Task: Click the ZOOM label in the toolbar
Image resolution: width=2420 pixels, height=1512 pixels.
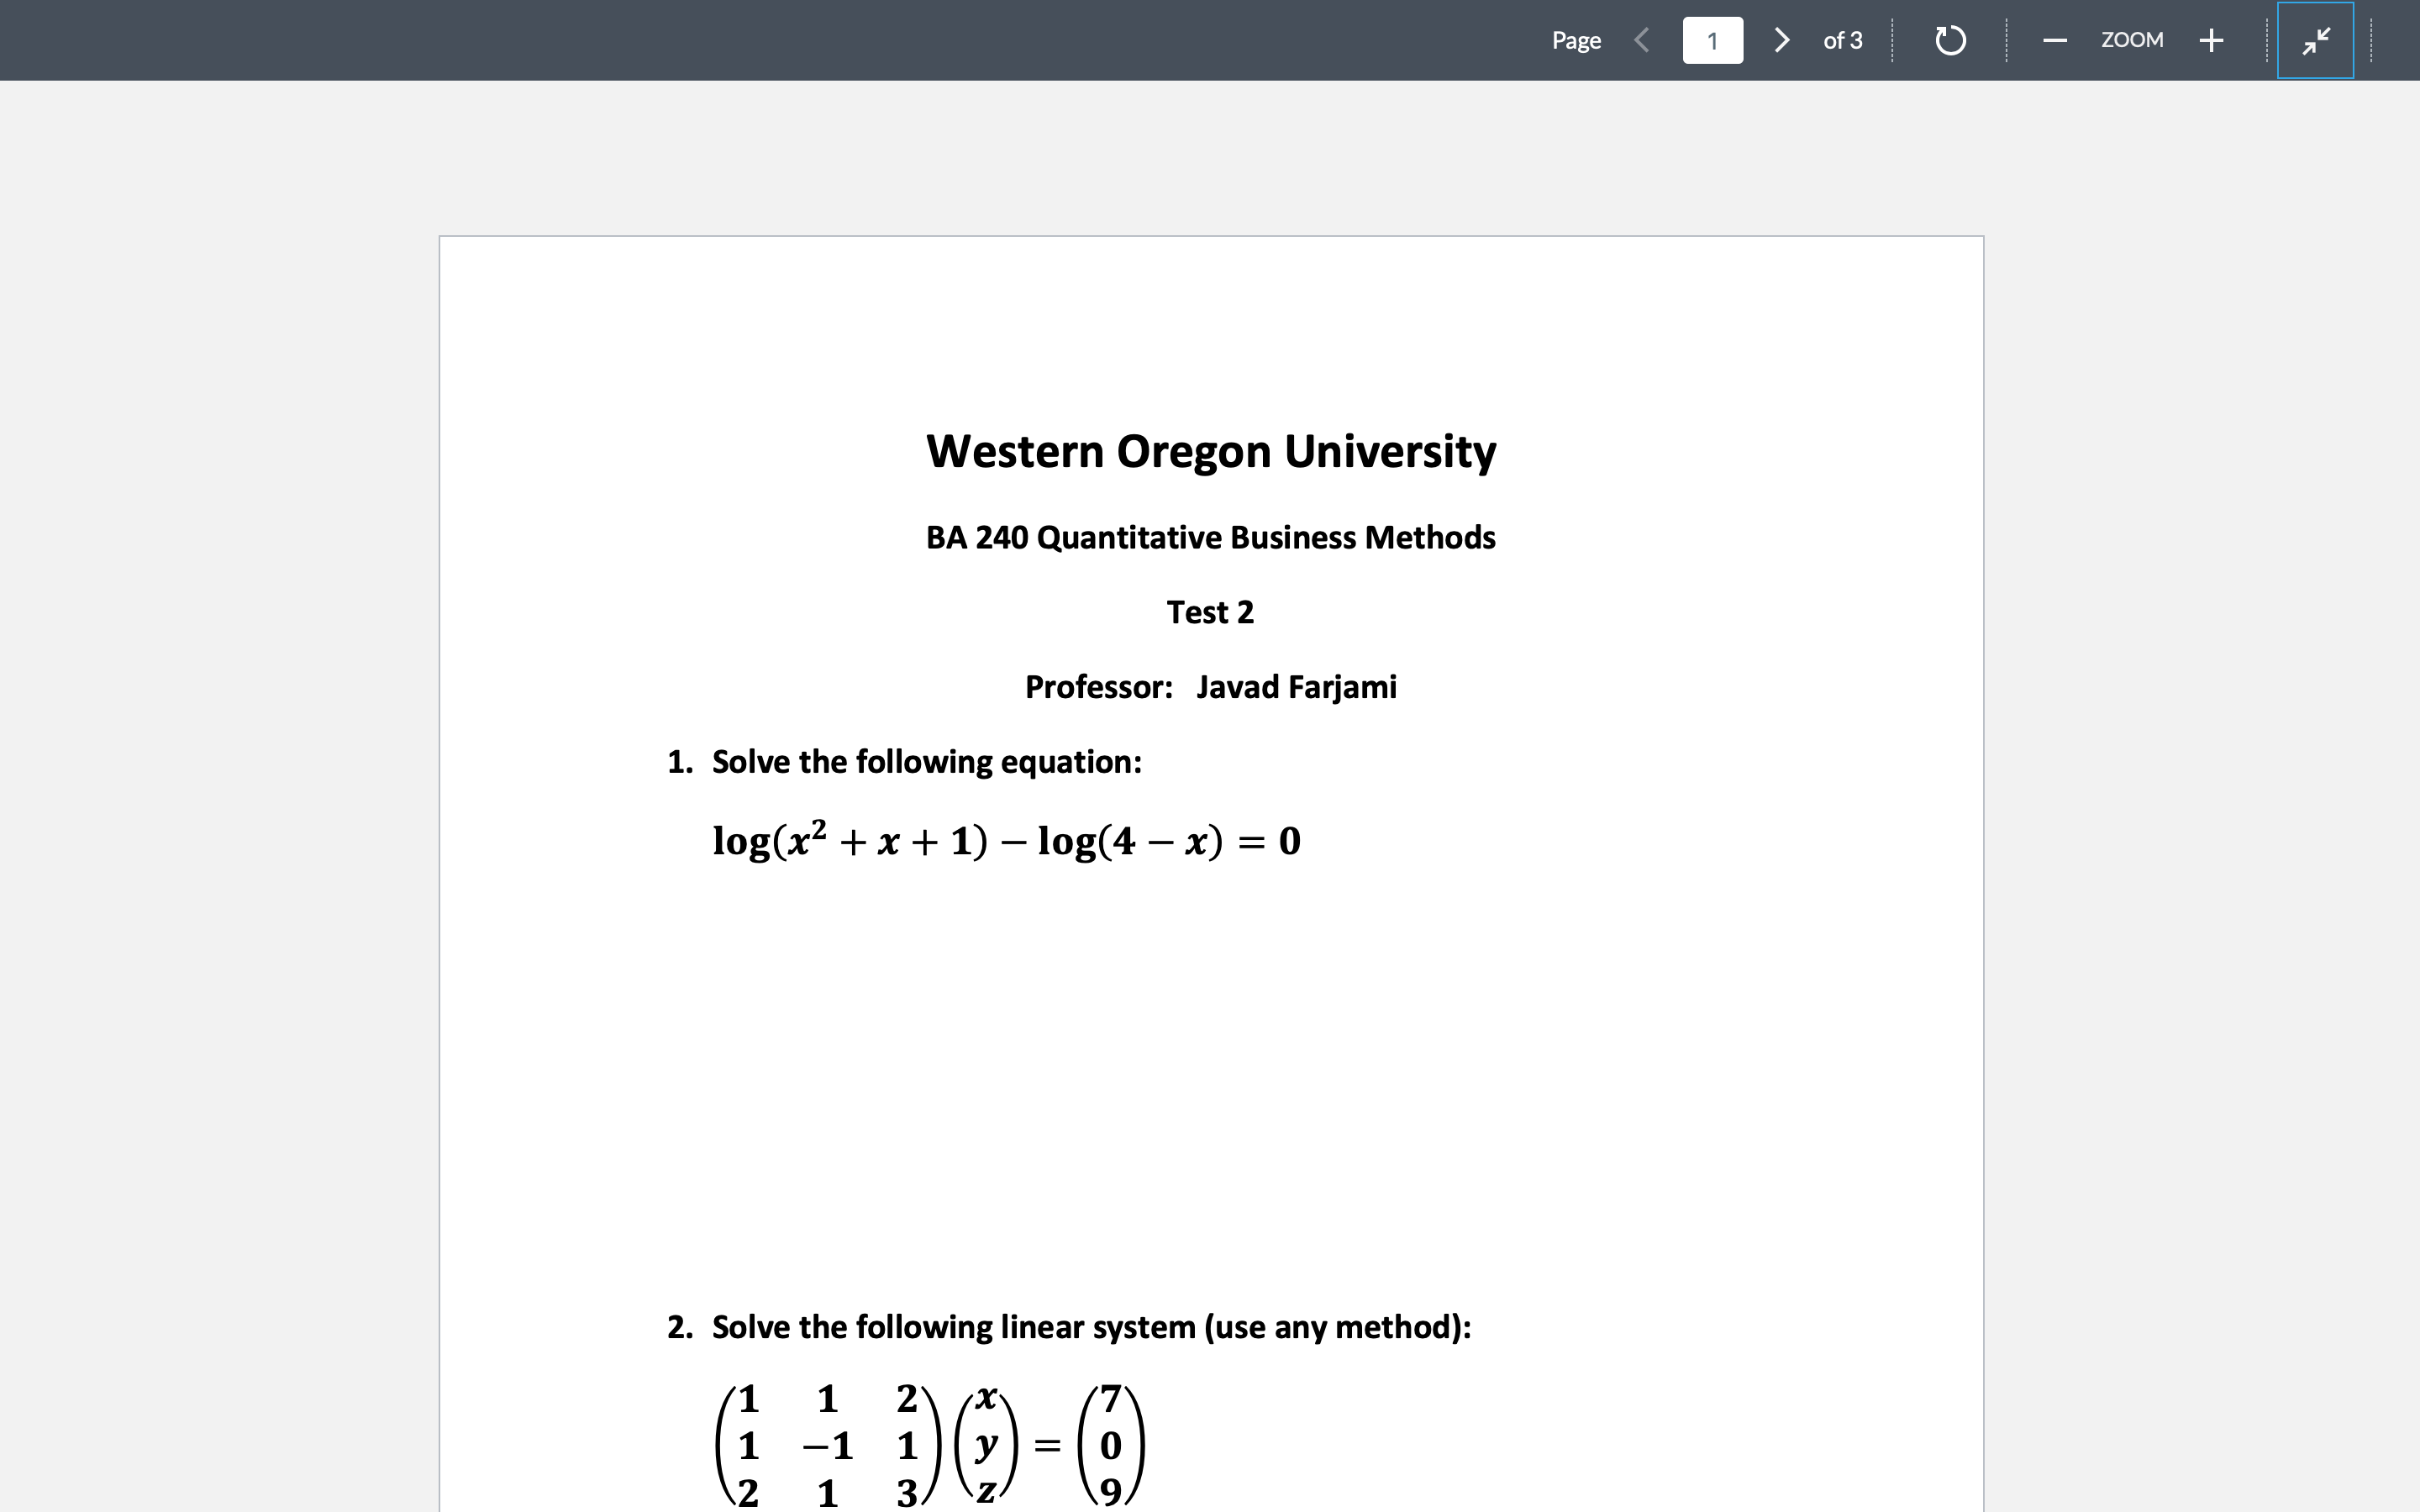Action: [2132, 40]
